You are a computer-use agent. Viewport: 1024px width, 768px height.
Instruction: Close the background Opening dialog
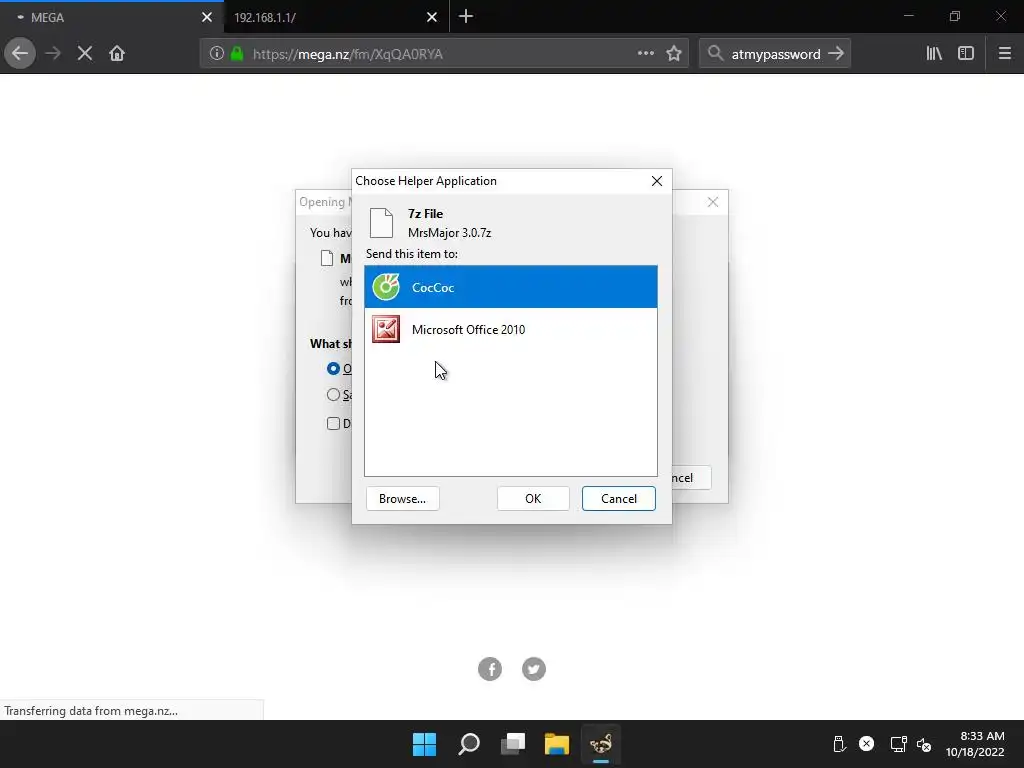click(713, 202)
